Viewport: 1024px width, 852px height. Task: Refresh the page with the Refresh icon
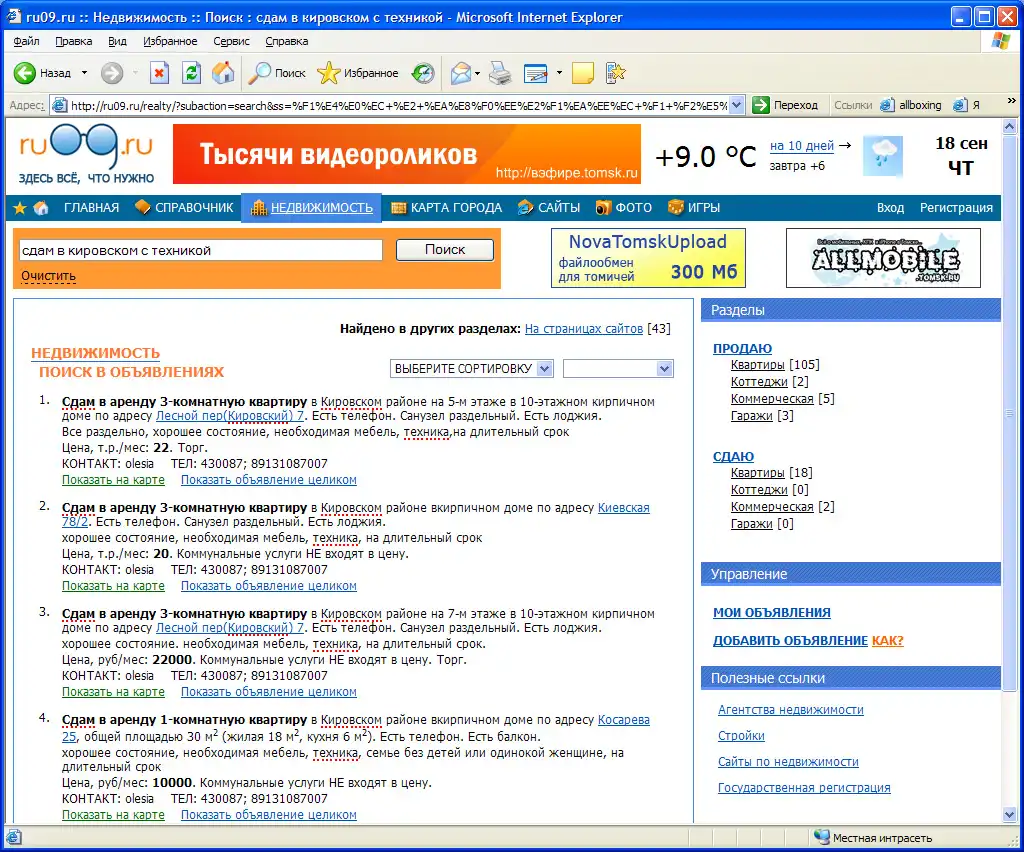pyautogui.click(x=191, y=73)
